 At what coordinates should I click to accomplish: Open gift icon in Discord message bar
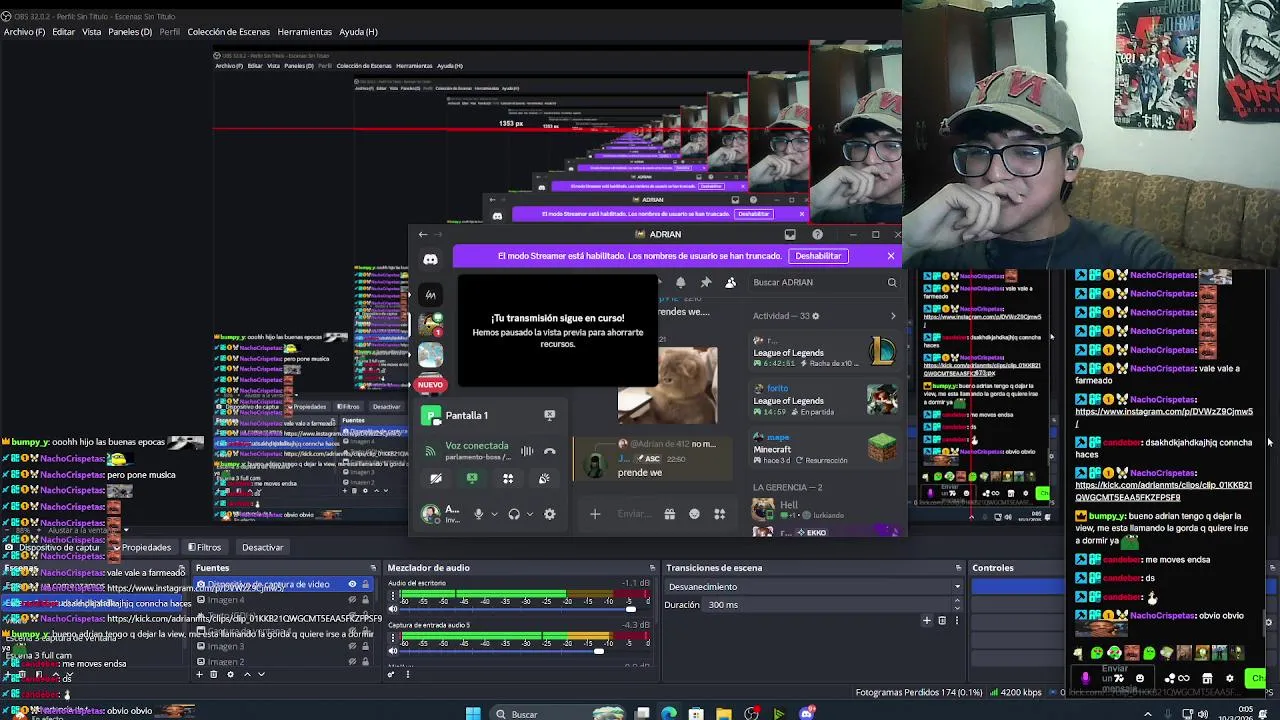(x=669, y=514)
